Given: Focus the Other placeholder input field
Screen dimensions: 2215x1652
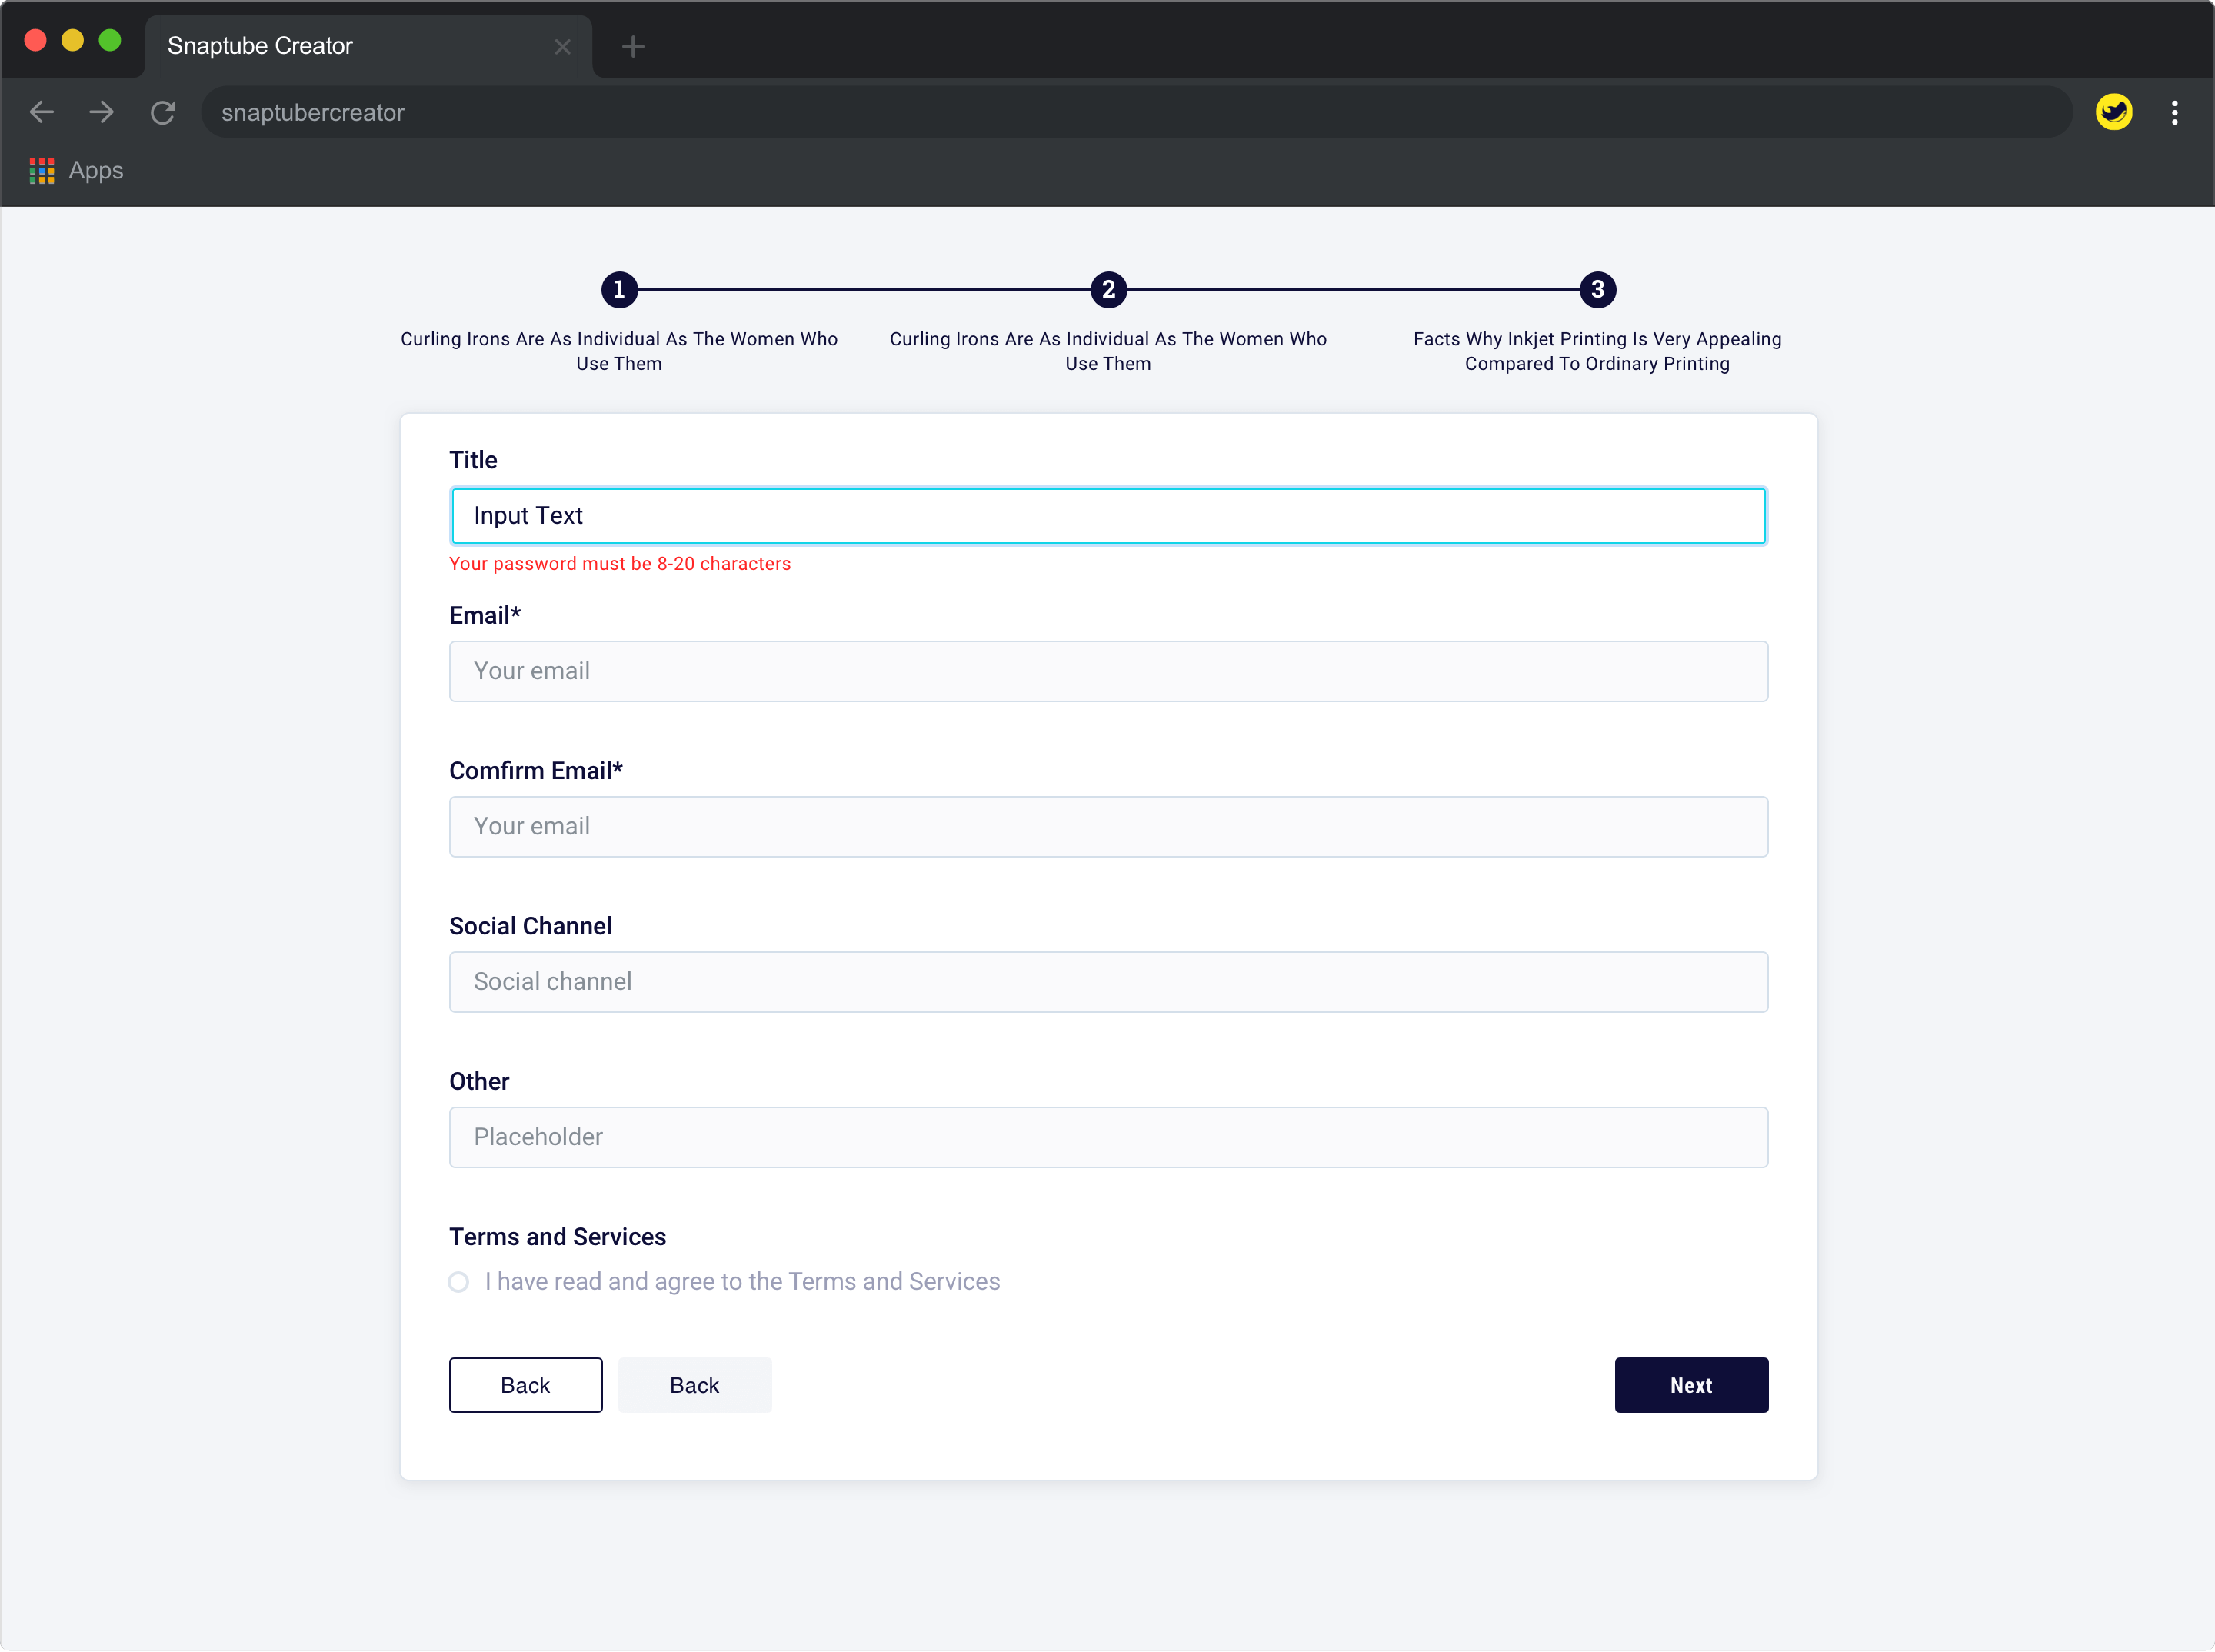Looking at the screenshot, I should [x=1108, y=1137].
